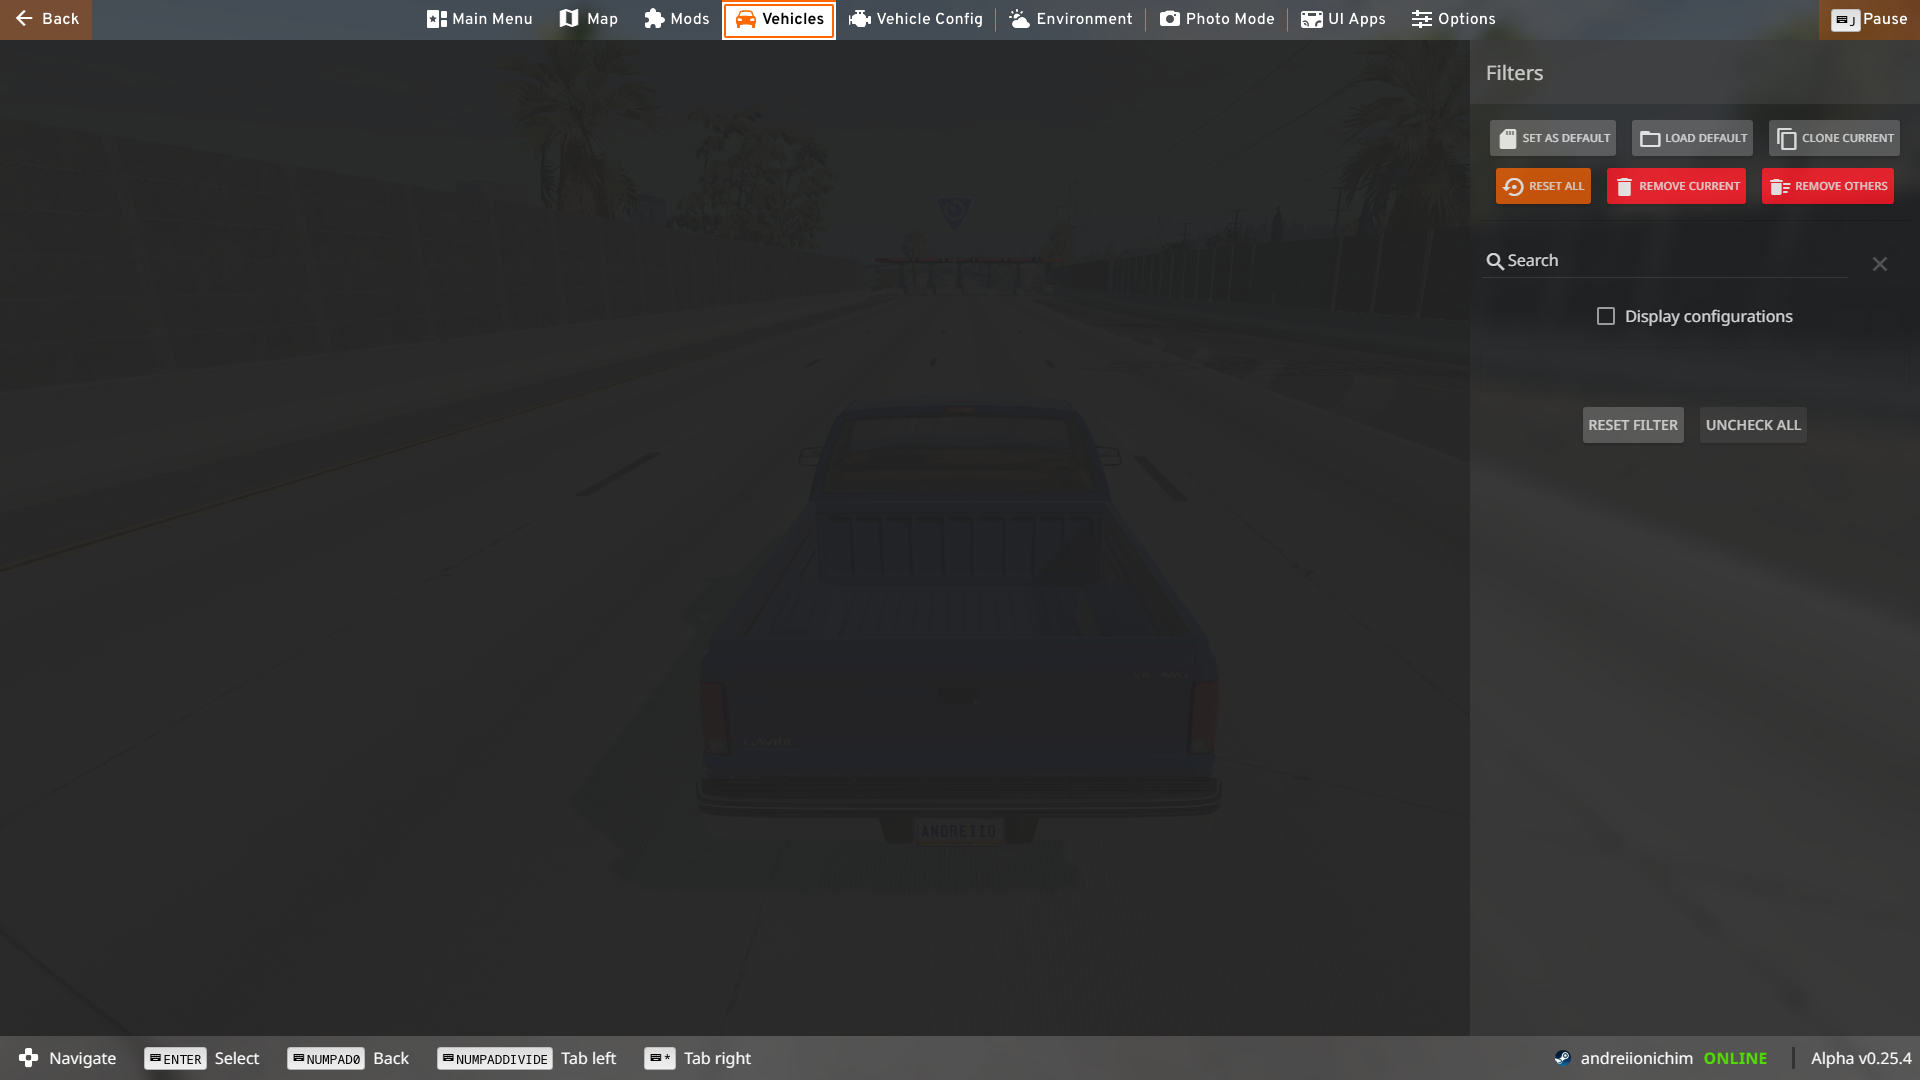Click the Pause button
Screen dimensions: 1920x1080
pos(1869,19)
